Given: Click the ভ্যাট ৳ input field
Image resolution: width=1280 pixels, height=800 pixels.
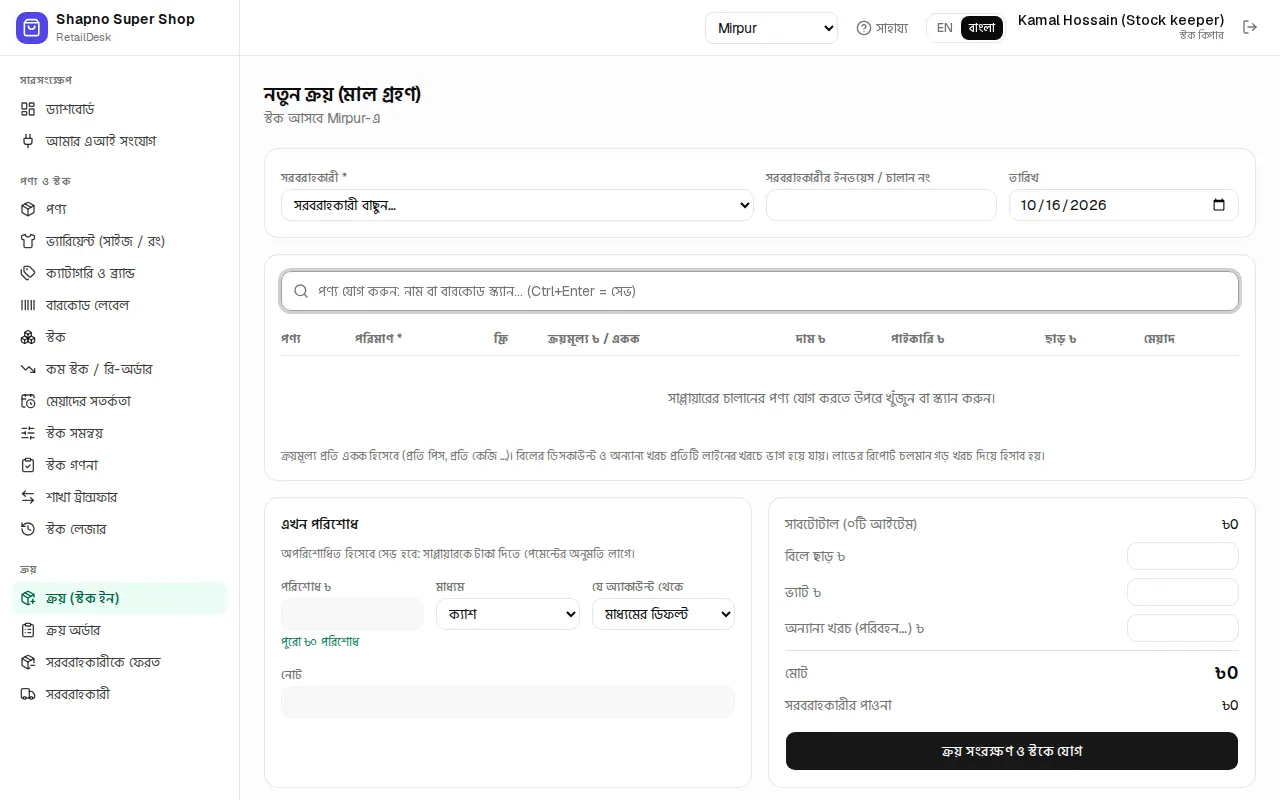Looking at the screenshot, I should coord(1183,592).
